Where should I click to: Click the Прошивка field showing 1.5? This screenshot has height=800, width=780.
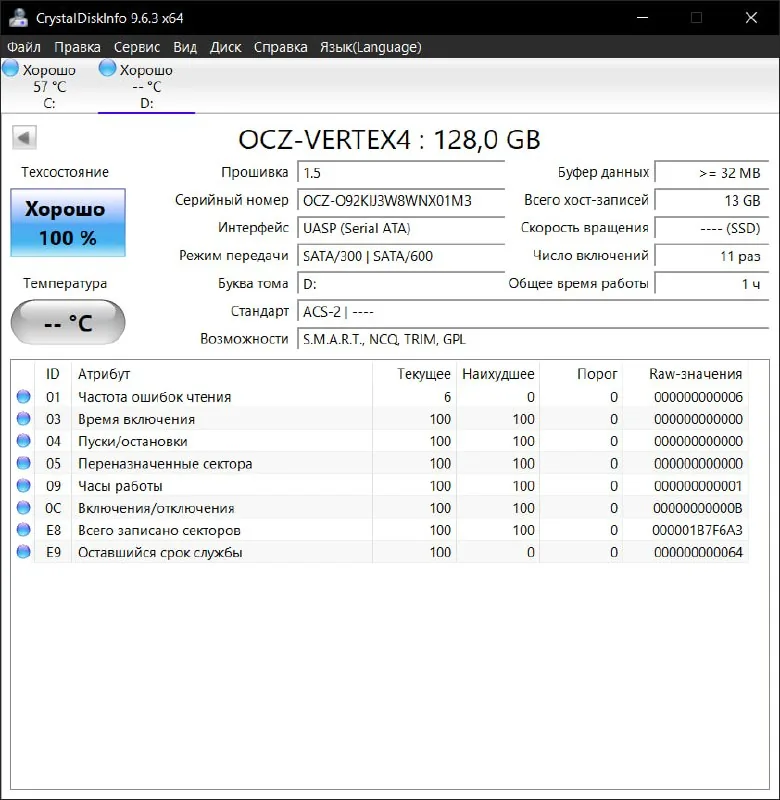pyautogui.click(x=401, y=173)
